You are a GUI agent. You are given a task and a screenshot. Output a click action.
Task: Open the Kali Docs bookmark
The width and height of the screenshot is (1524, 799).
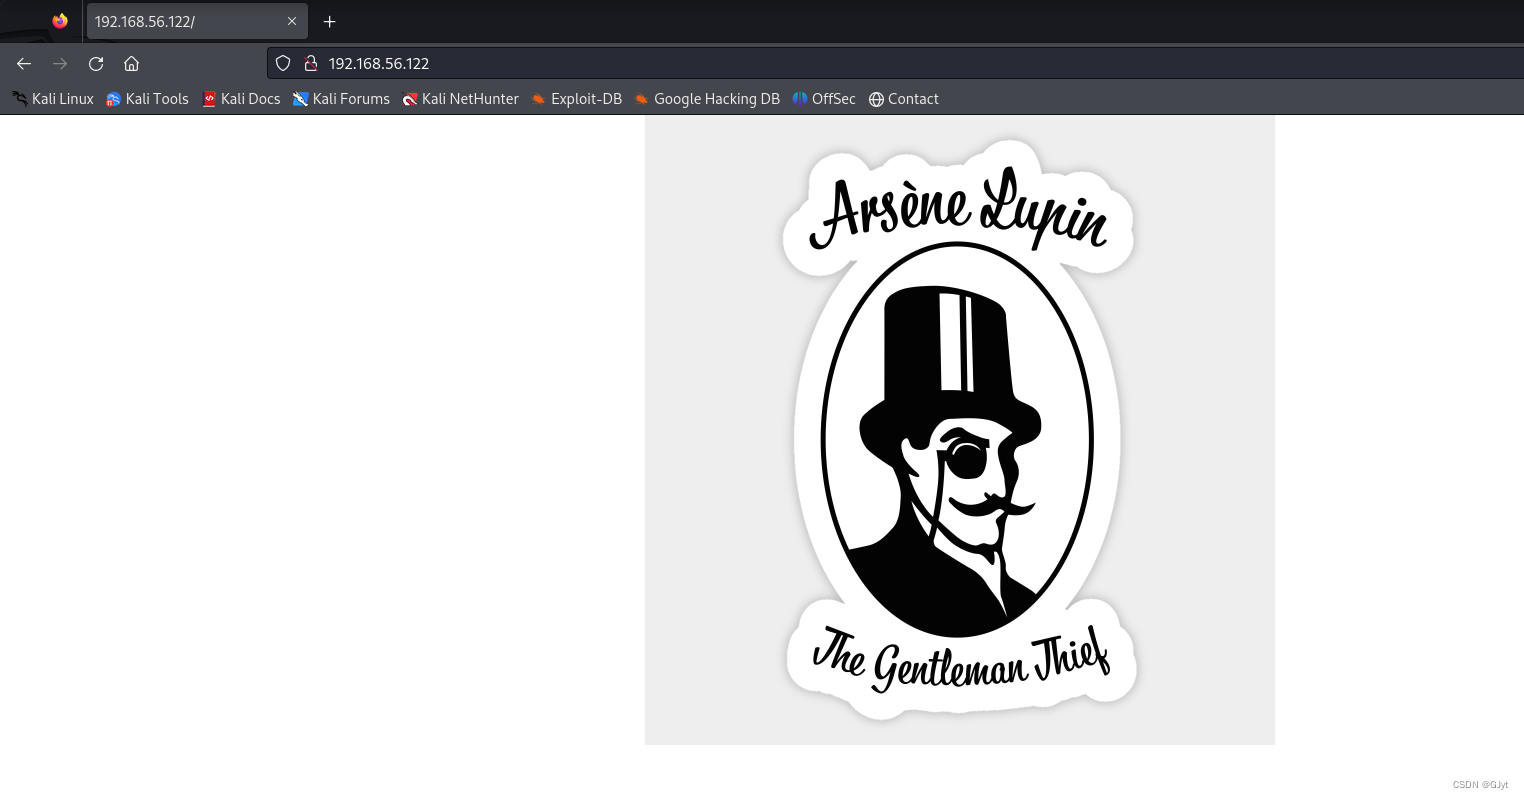tap(241, 99)
